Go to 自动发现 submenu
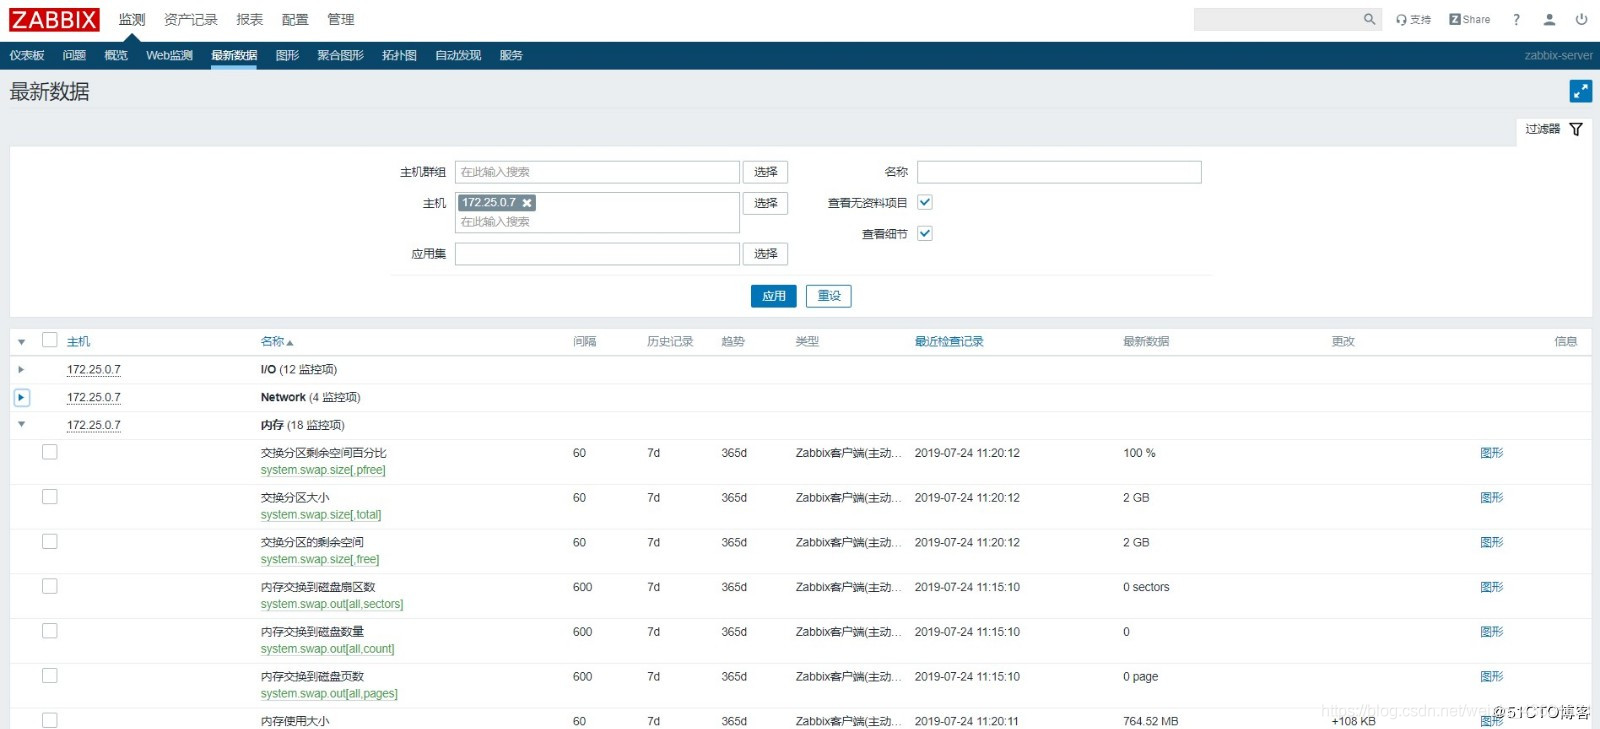Image resolution: width=1600 pixels, height=729 pixels. click(458, 55)
